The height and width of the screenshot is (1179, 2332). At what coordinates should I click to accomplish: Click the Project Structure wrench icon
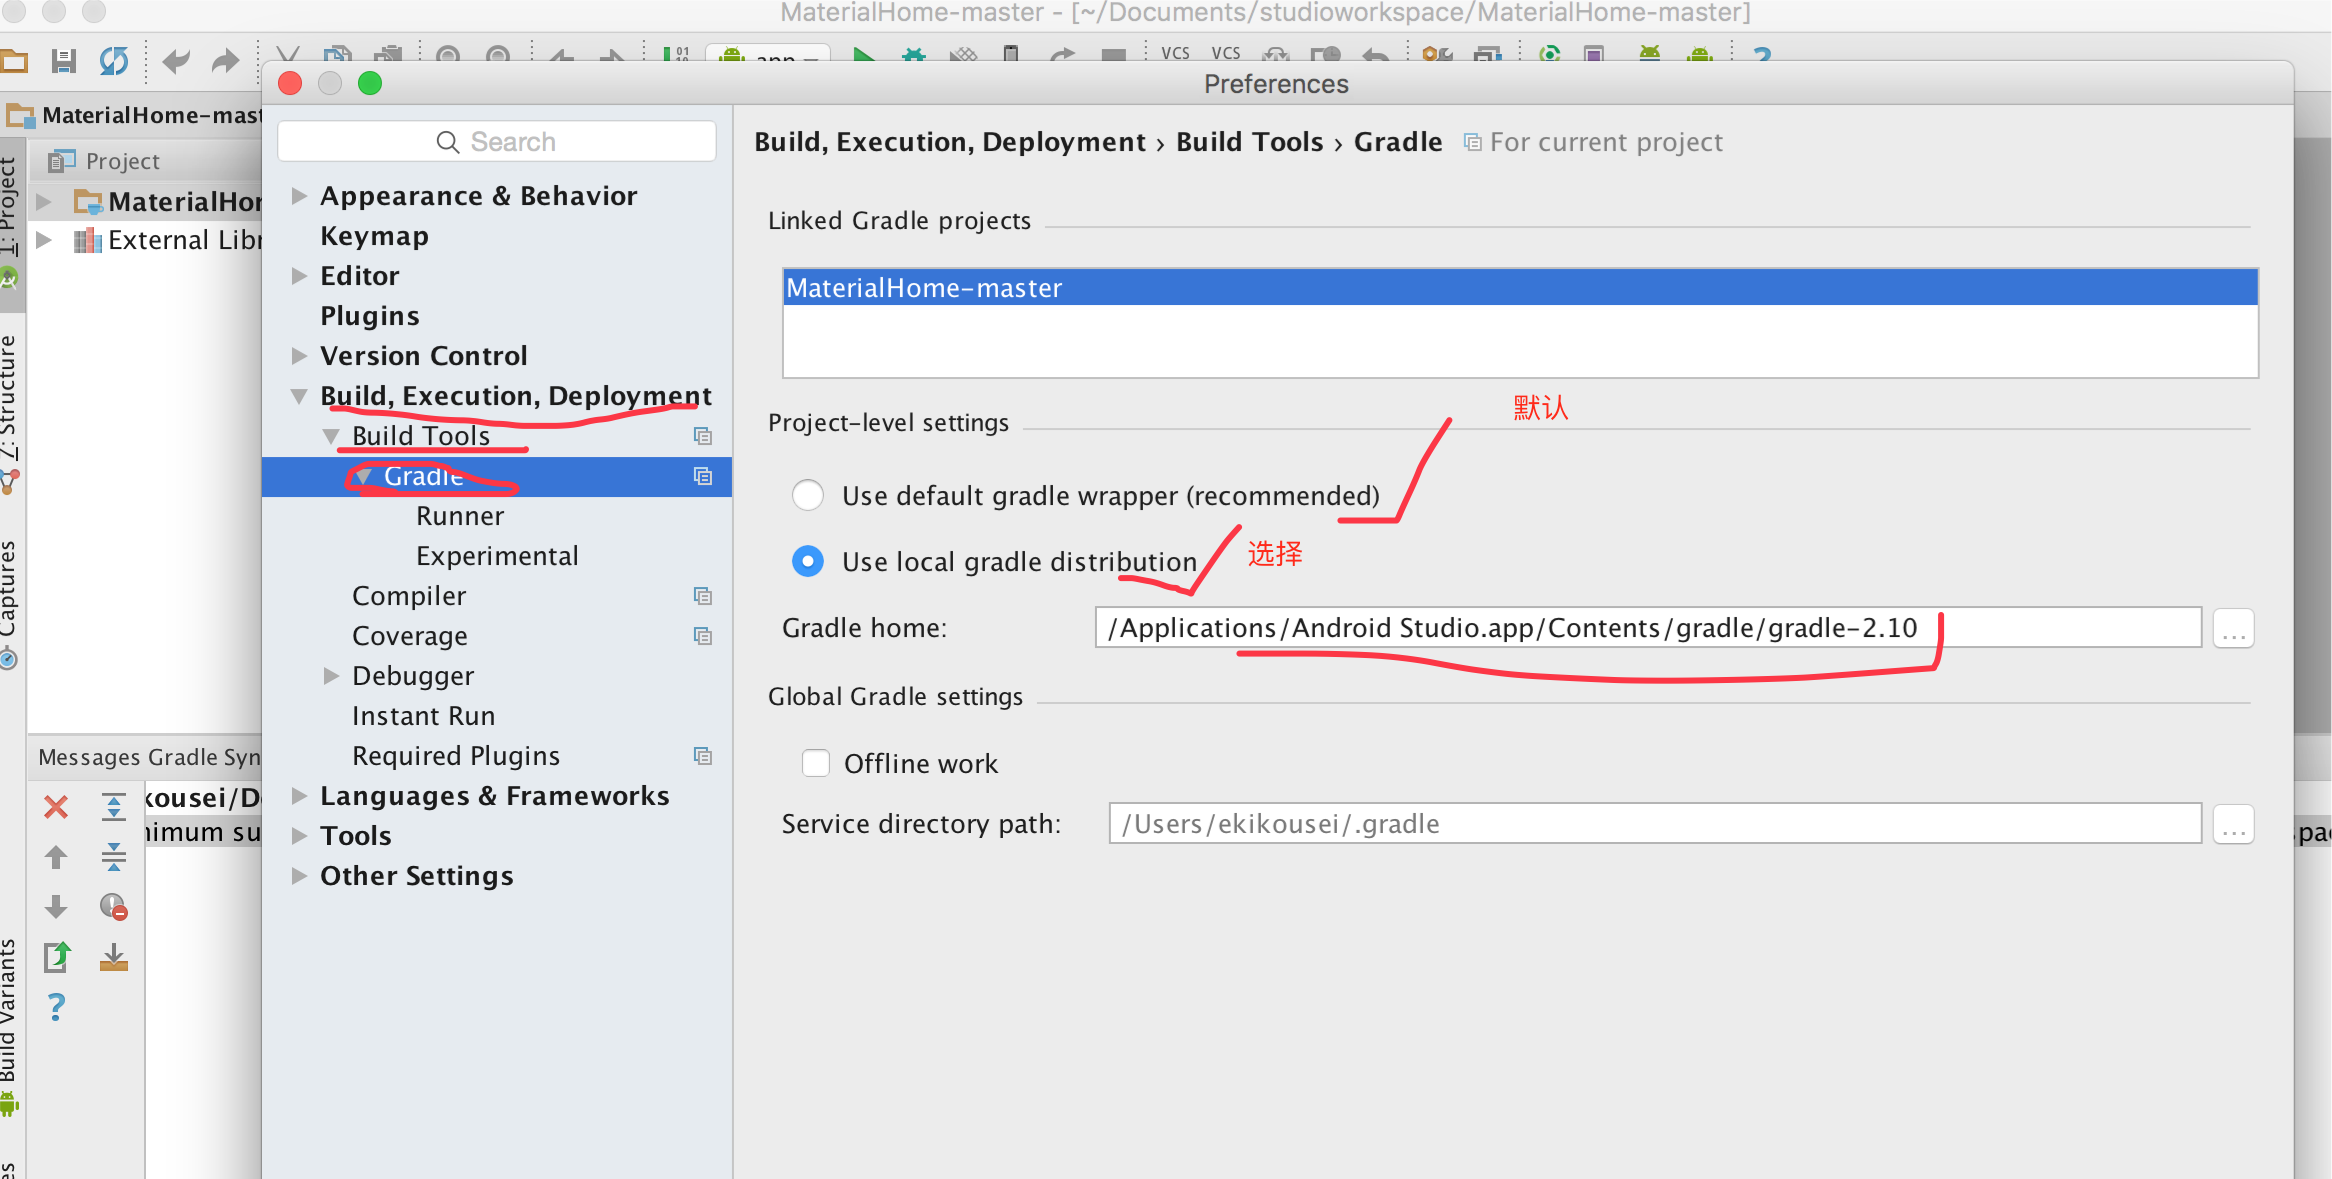1437,54
